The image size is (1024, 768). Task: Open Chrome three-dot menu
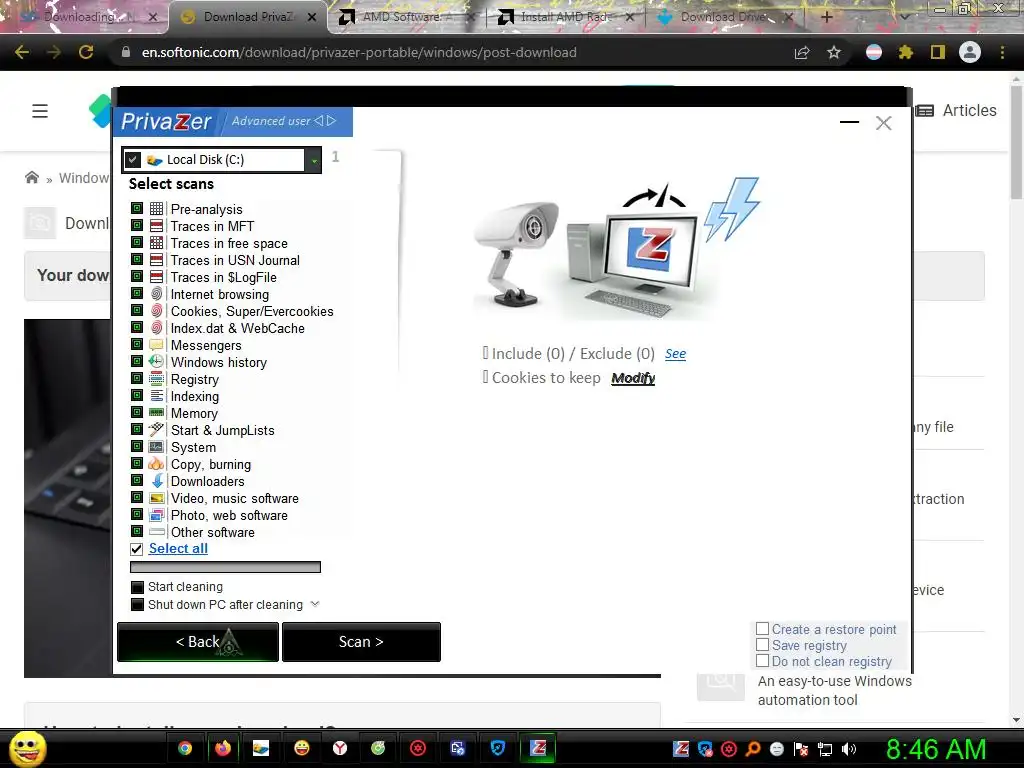pos(1002,52)
